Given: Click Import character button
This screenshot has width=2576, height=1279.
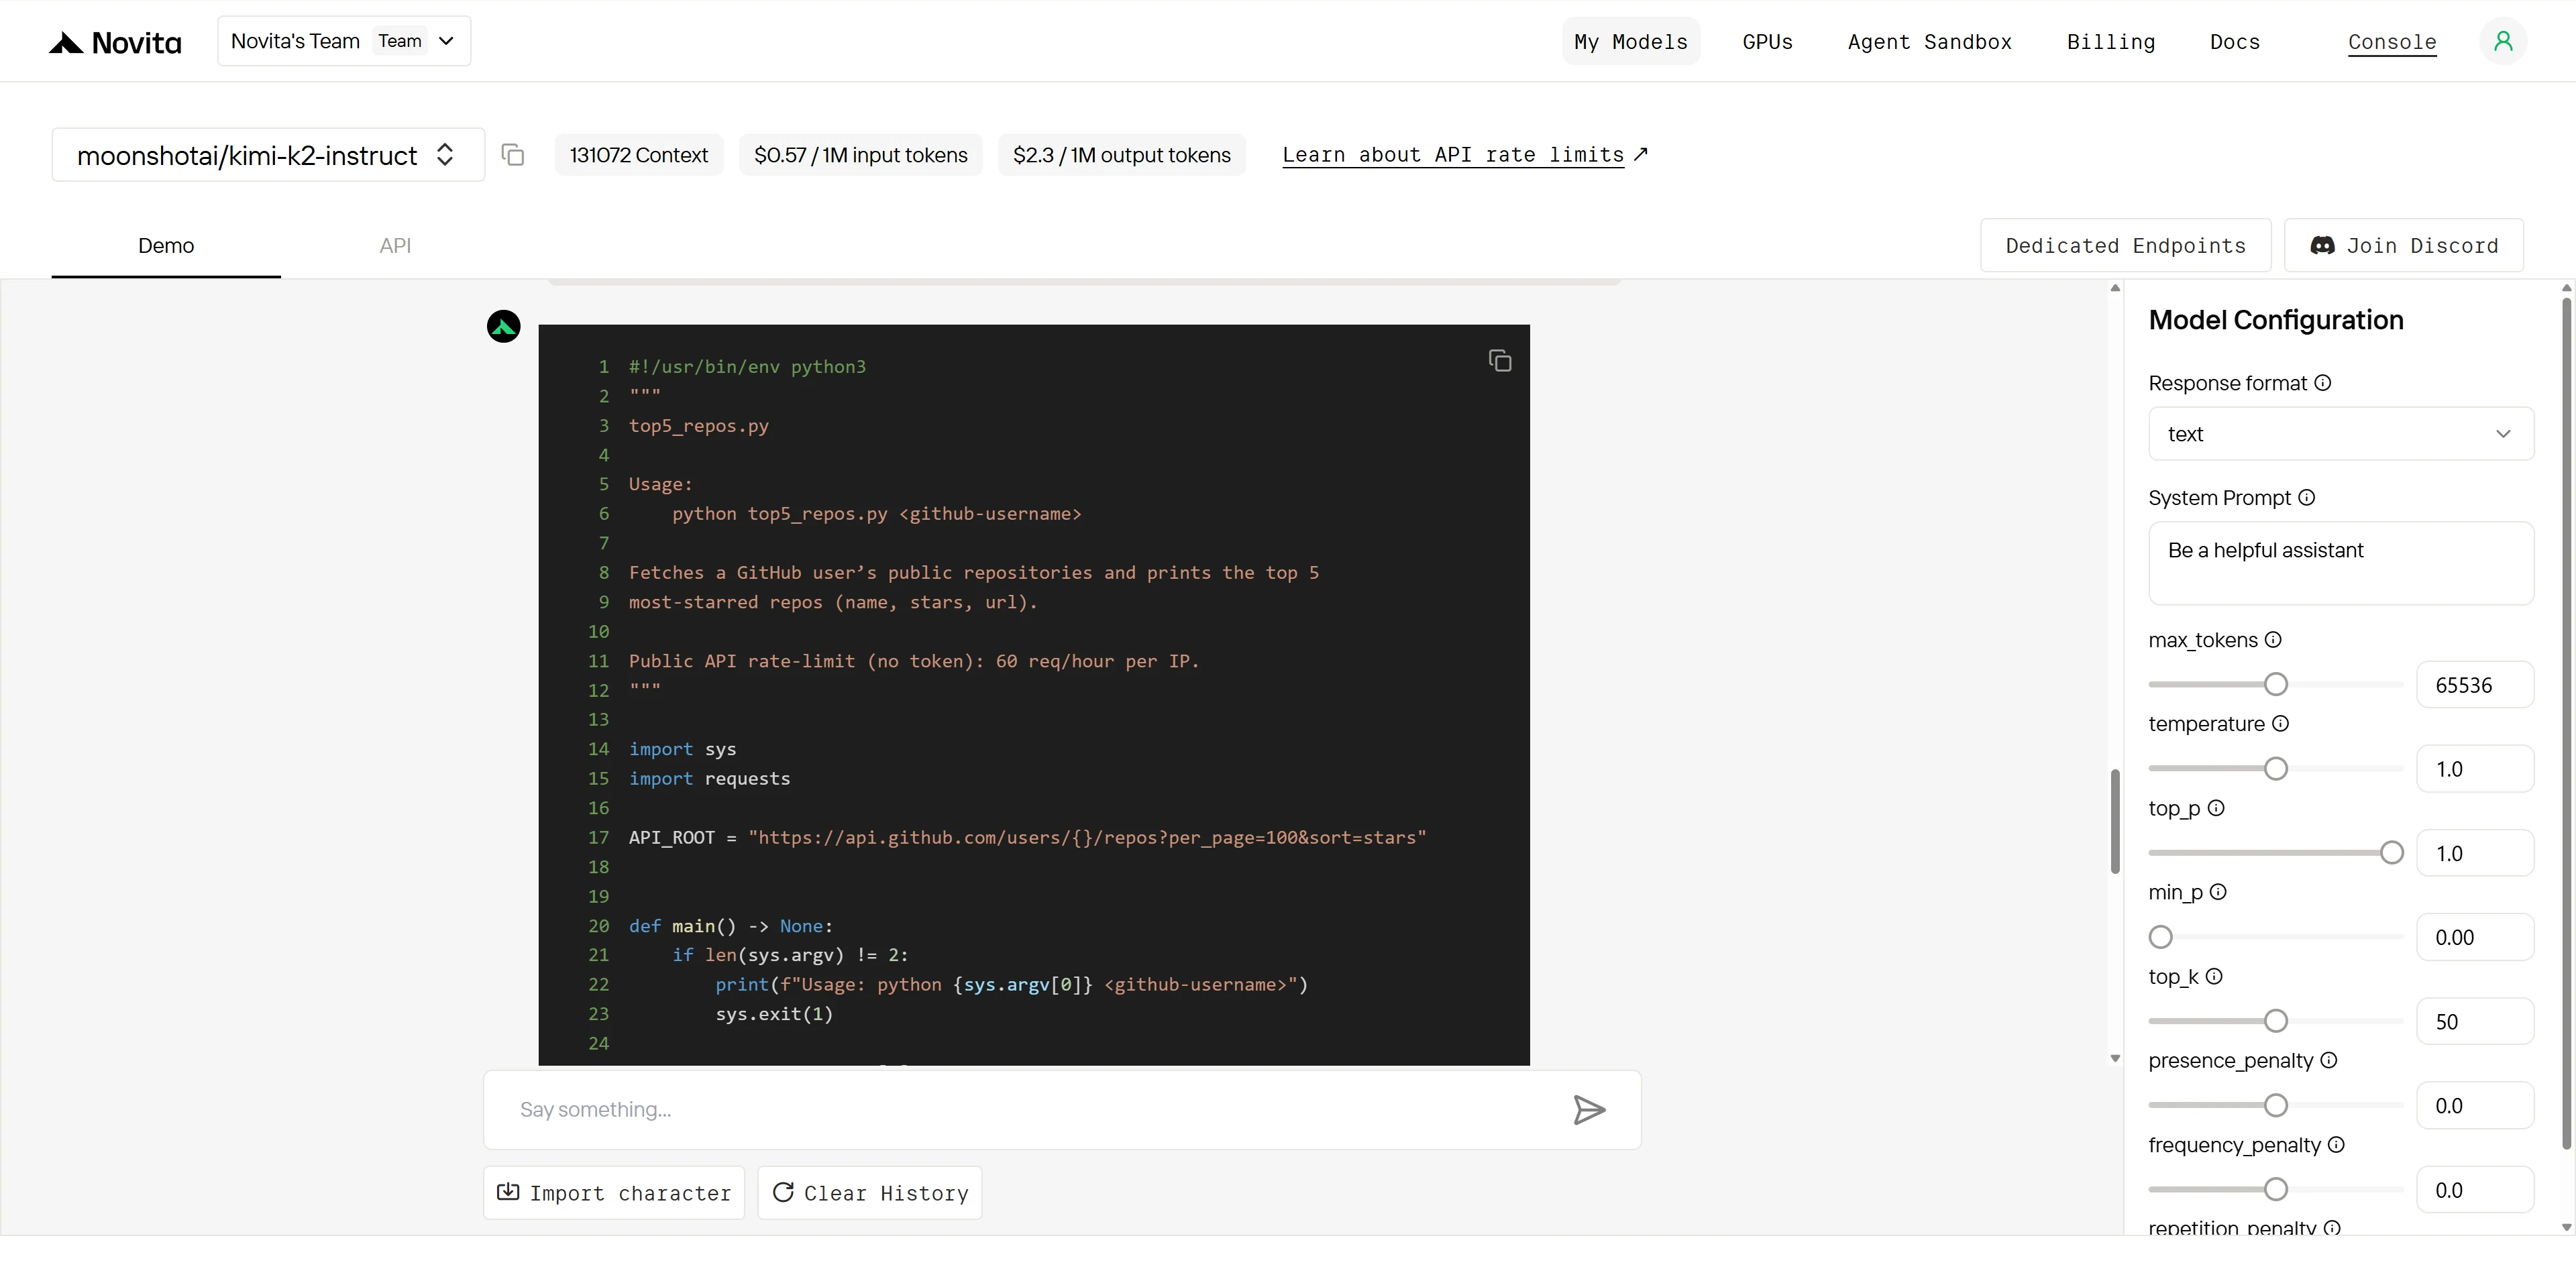Looking at the screenshot, I should point(614,1193).
